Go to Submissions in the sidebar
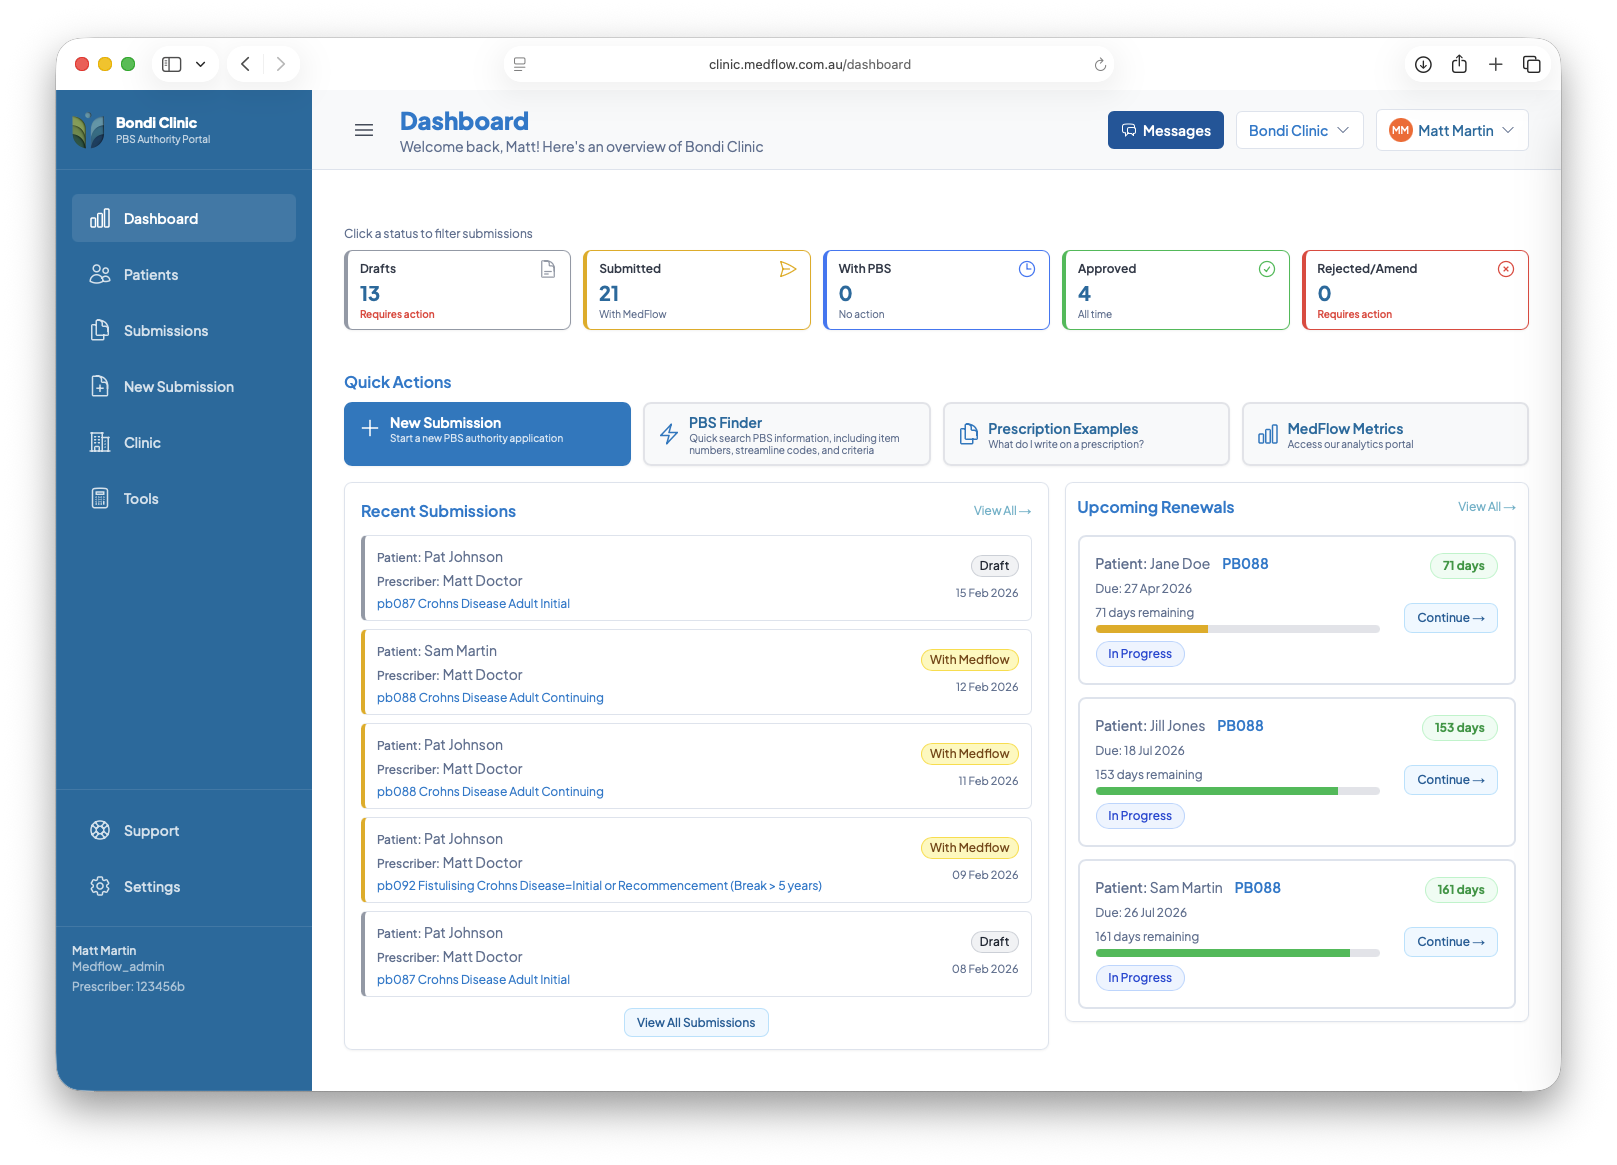 (165, 331)
